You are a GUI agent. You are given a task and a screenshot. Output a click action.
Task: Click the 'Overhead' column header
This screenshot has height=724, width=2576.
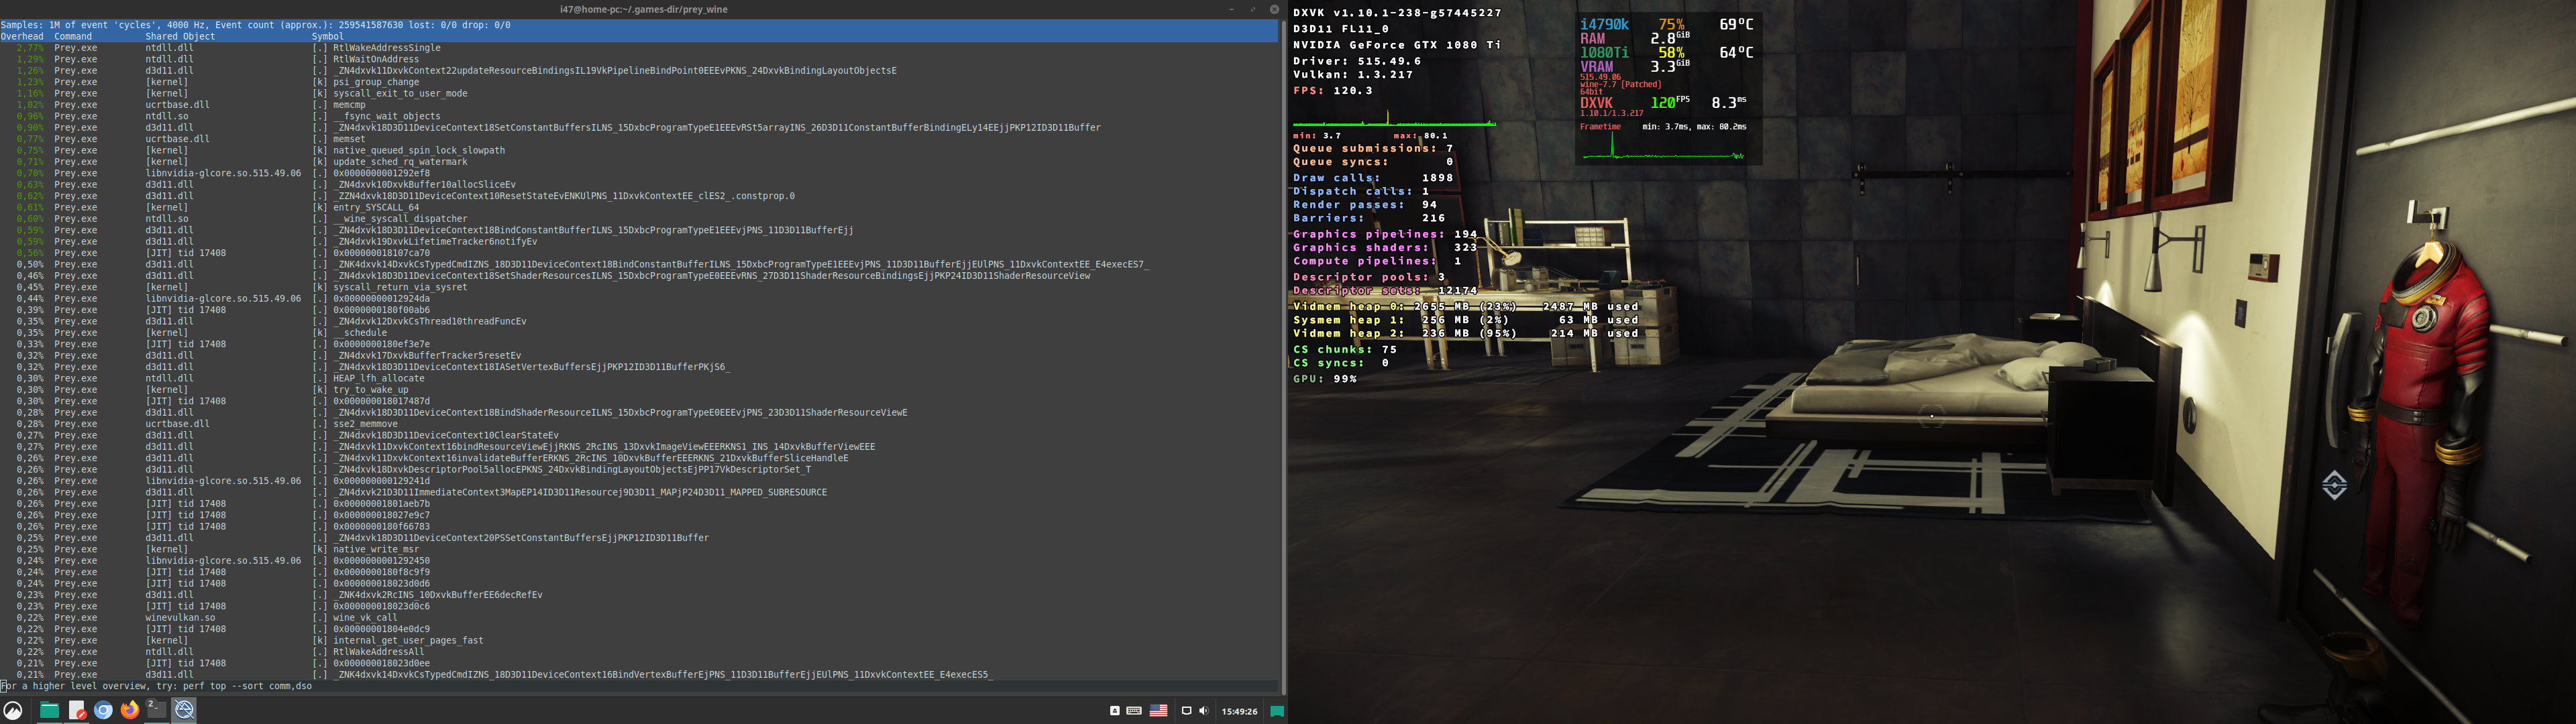[x=22, y=36]
